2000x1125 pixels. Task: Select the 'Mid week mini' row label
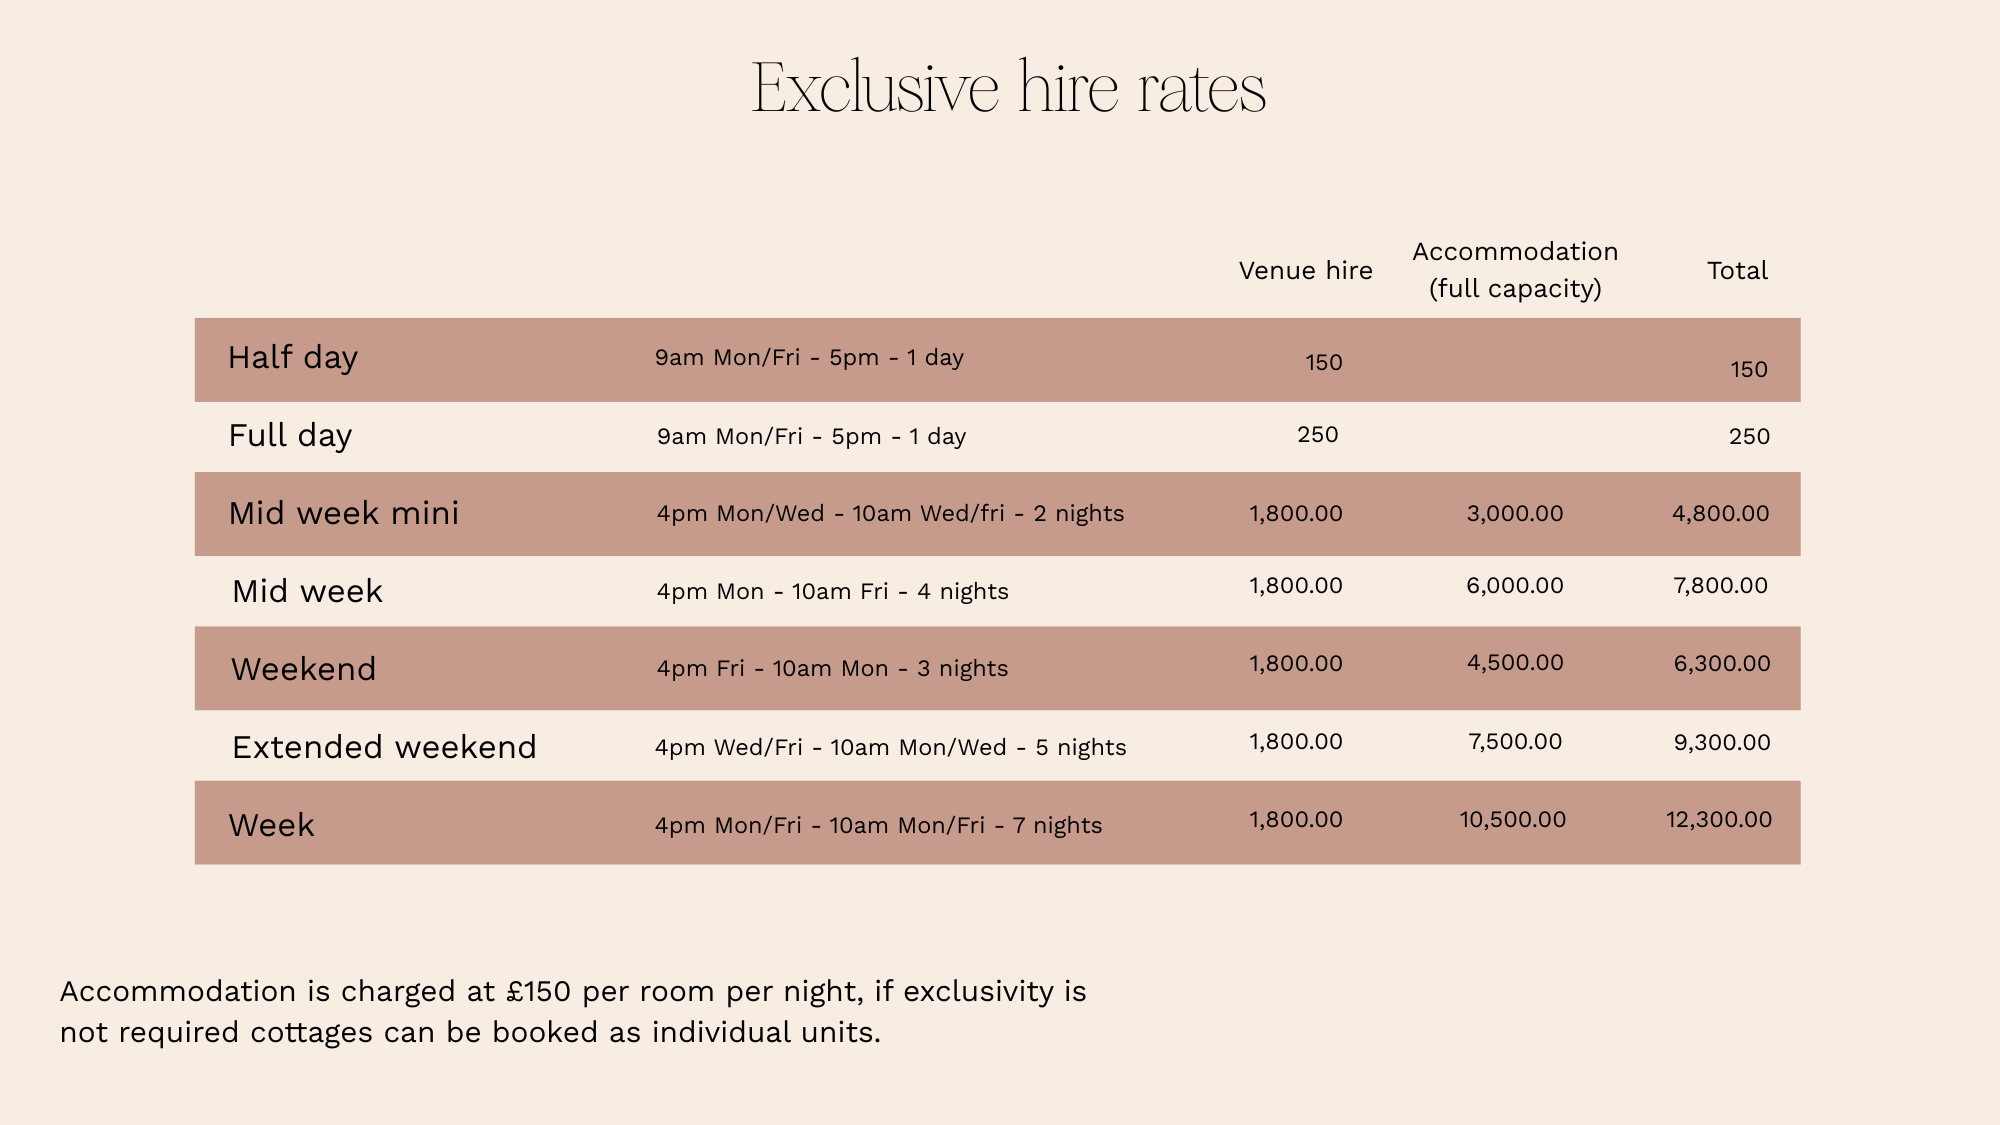343,513
